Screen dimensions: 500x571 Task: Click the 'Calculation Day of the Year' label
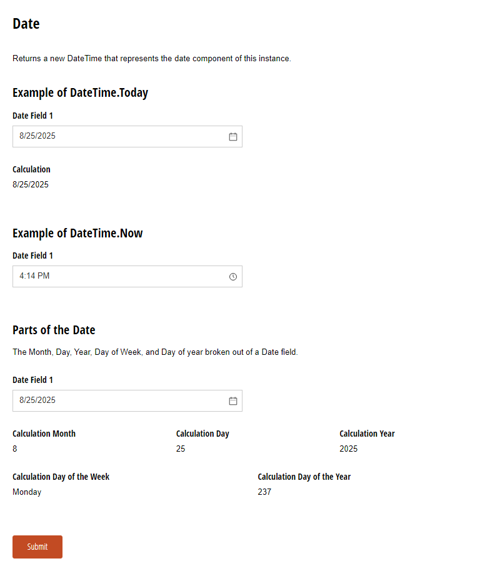pyautogui.click(x=304, y=477)
